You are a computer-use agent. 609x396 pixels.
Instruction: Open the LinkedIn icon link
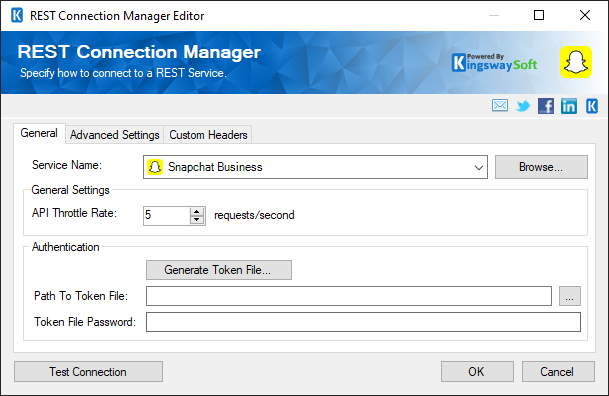[x=569, y=106]
